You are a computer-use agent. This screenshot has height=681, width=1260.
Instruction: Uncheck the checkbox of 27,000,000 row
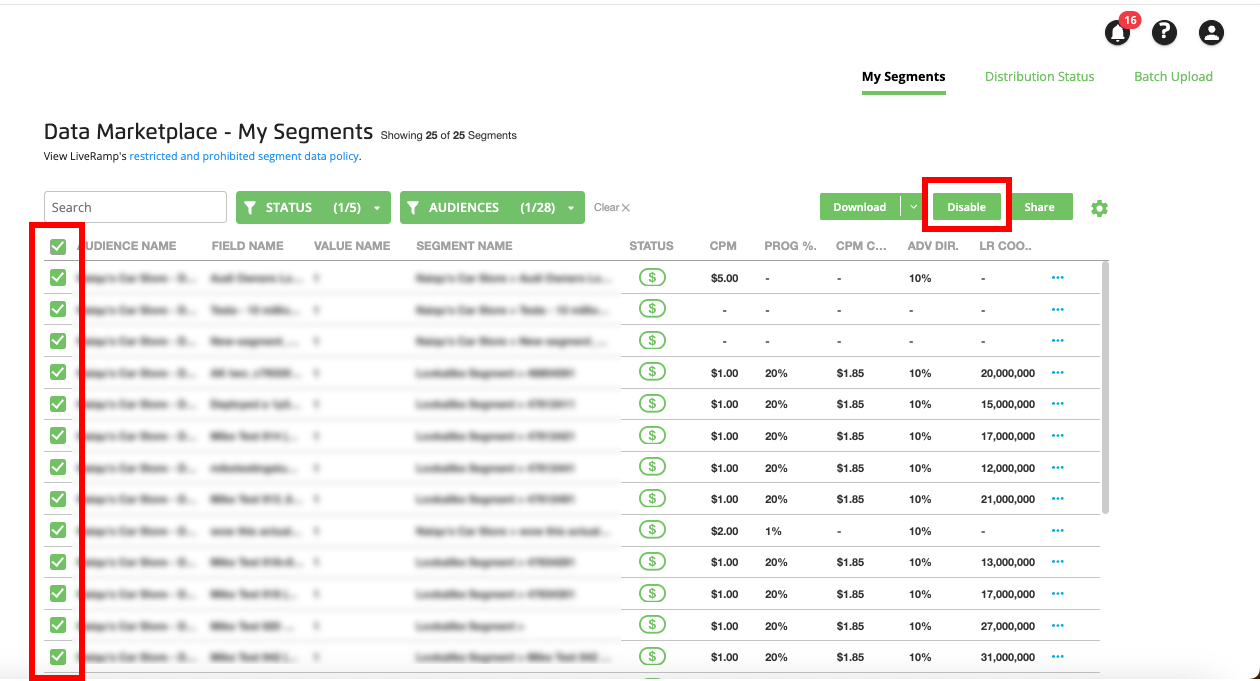(x=58, y=625)
